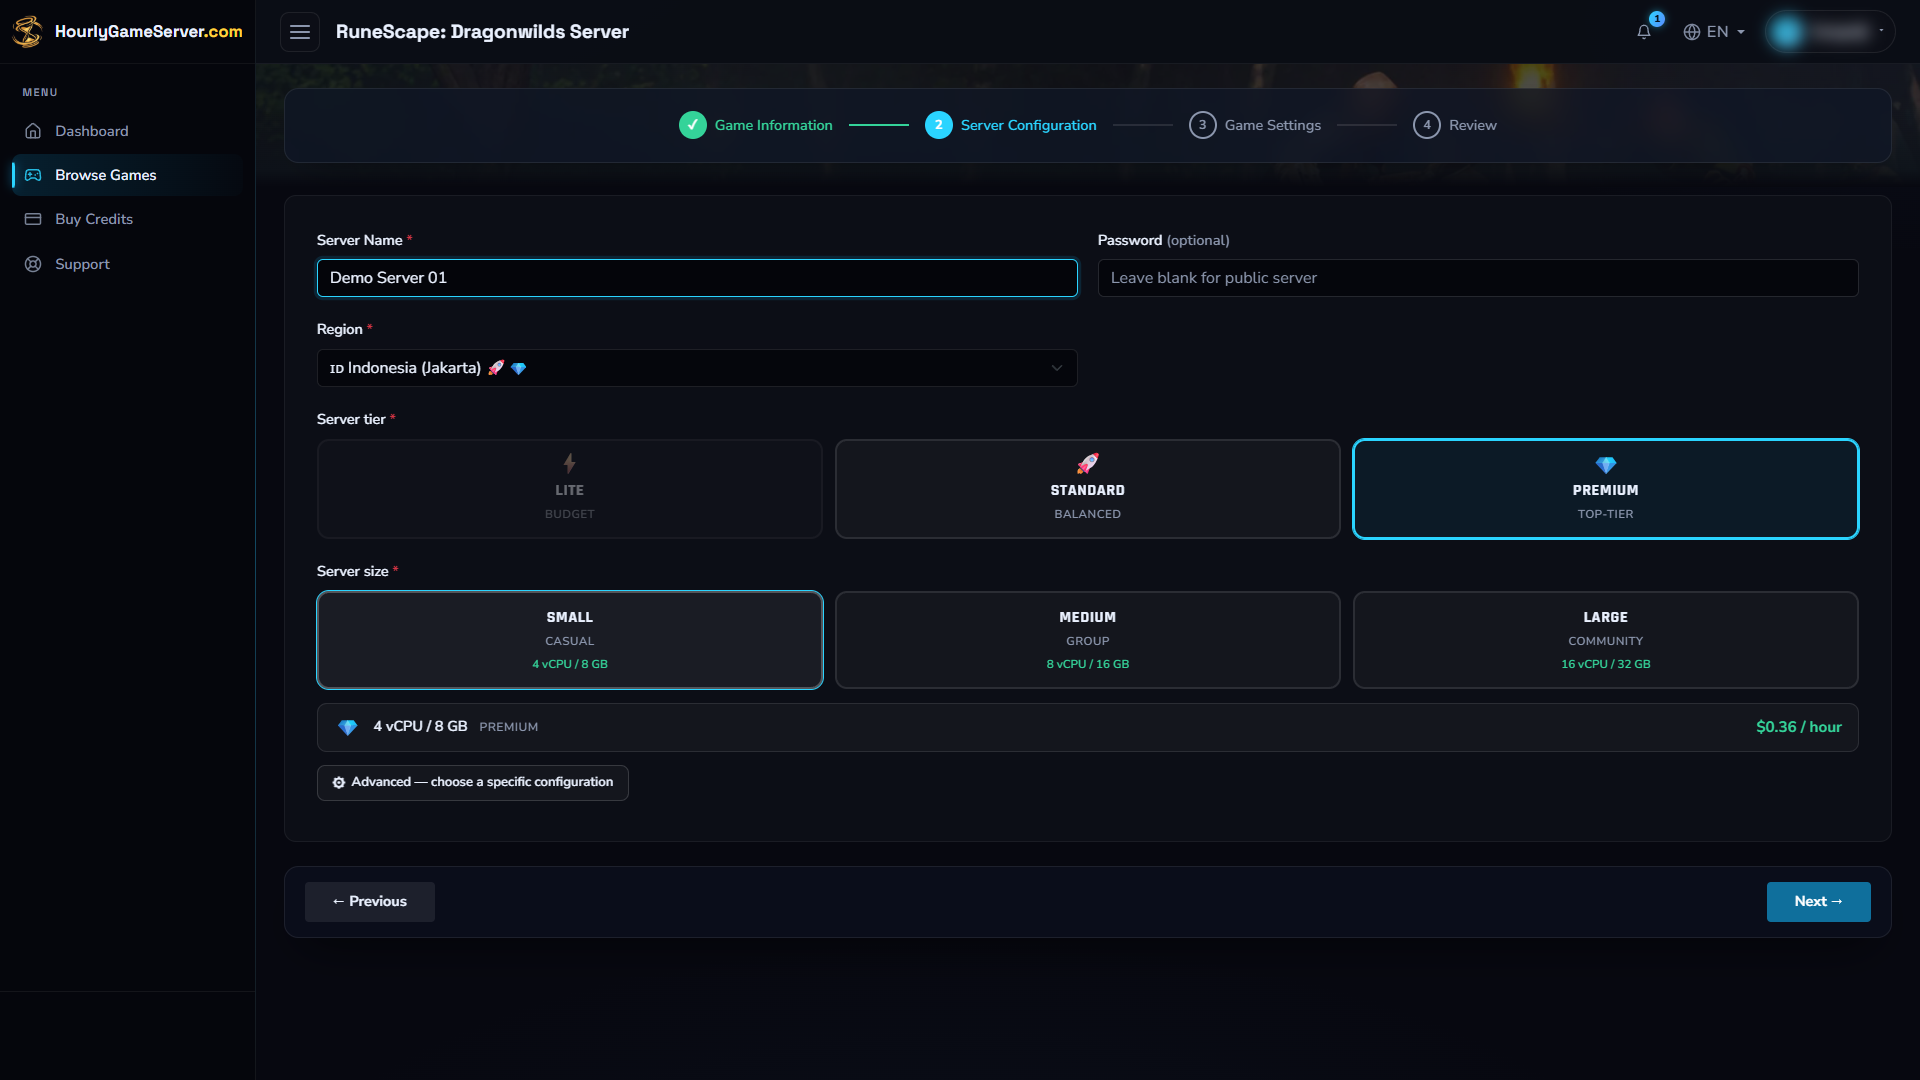The width and height of the screenshot is (1920, 1080).
Task: Click the diamond icon in summary bar
Action: click(x=347, y=727)
